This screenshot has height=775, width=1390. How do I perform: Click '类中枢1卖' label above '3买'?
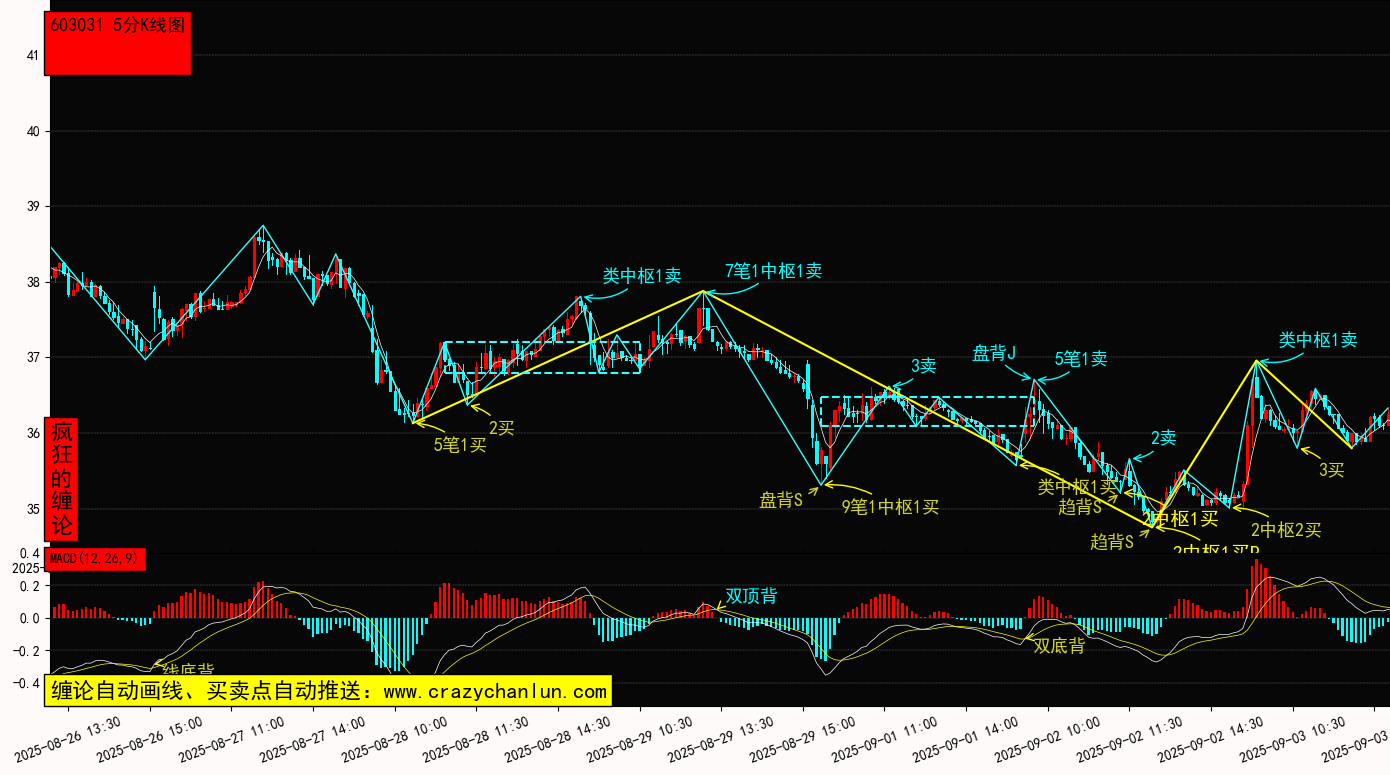[1318, 340]
